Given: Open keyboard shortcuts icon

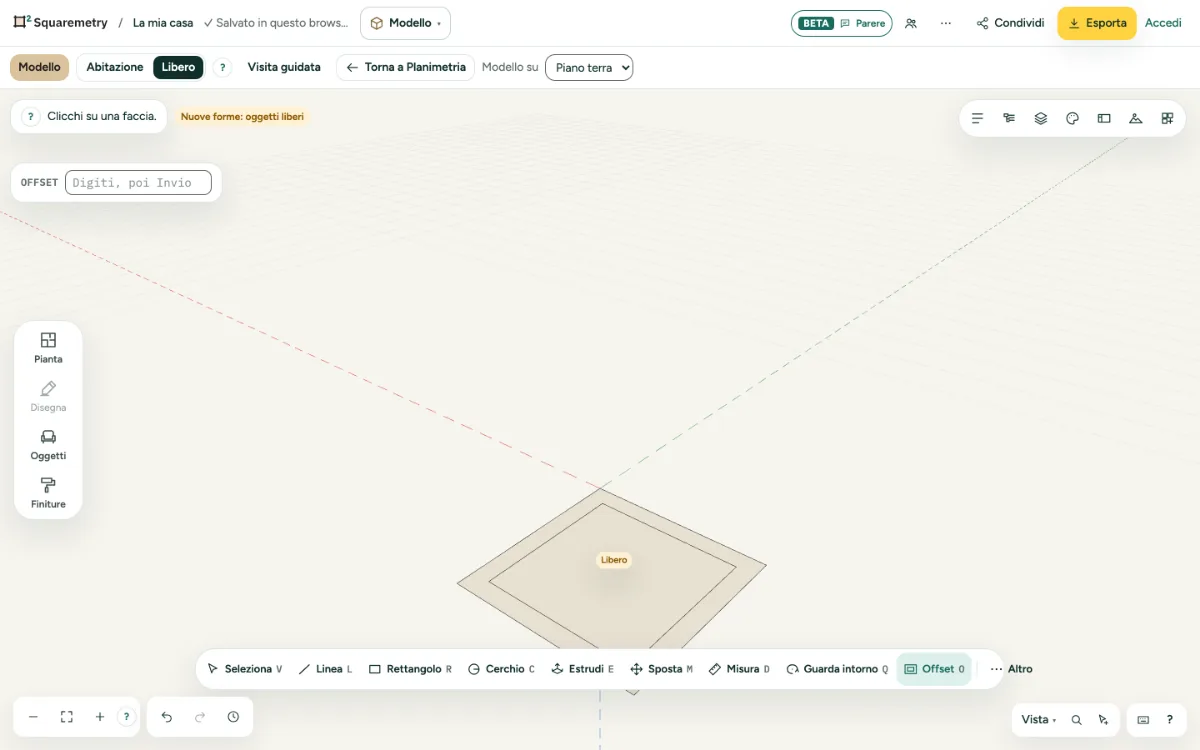Looking at the screenshot, I should [x=1143, y=720].
